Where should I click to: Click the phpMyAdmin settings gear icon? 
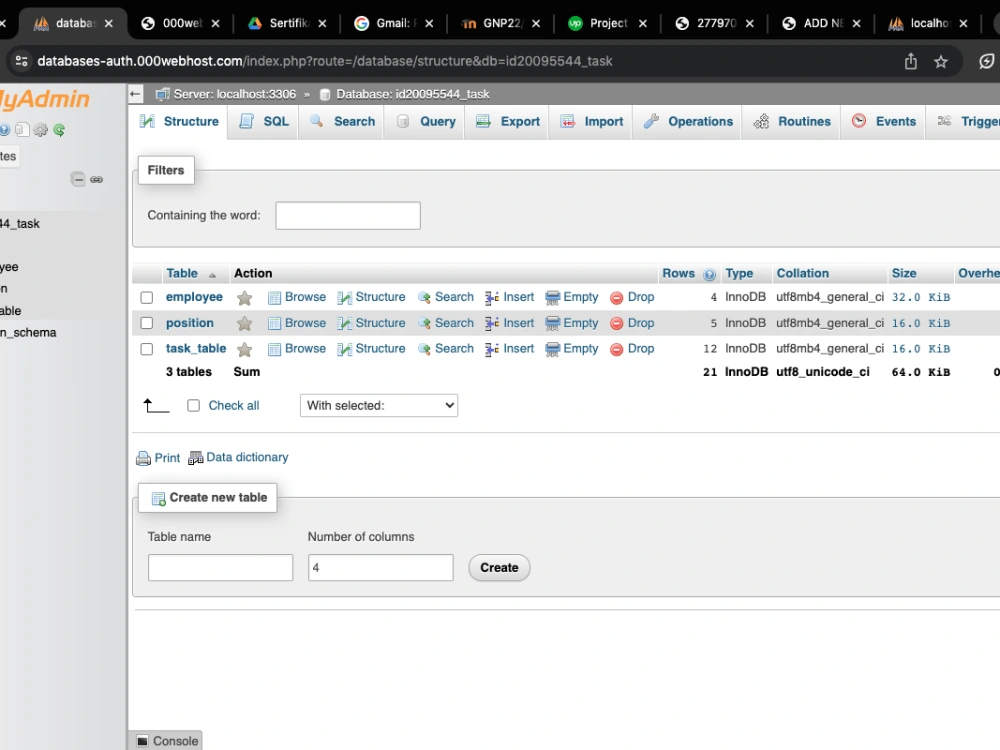pos(41,130)
